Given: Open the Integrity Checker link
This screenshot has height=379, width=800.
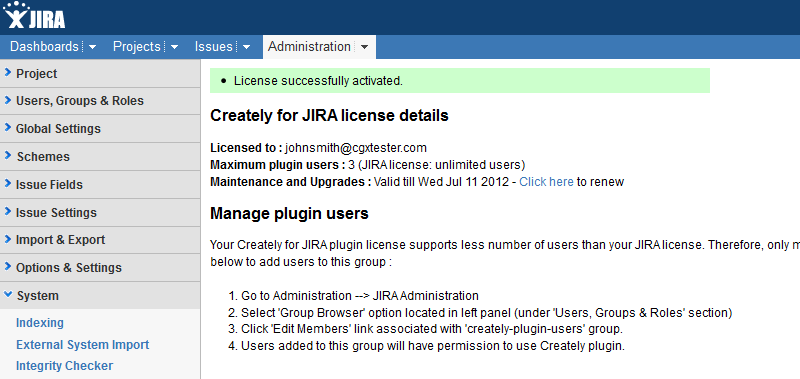Looking at the screenshot, I should click(x=64, y=366).
